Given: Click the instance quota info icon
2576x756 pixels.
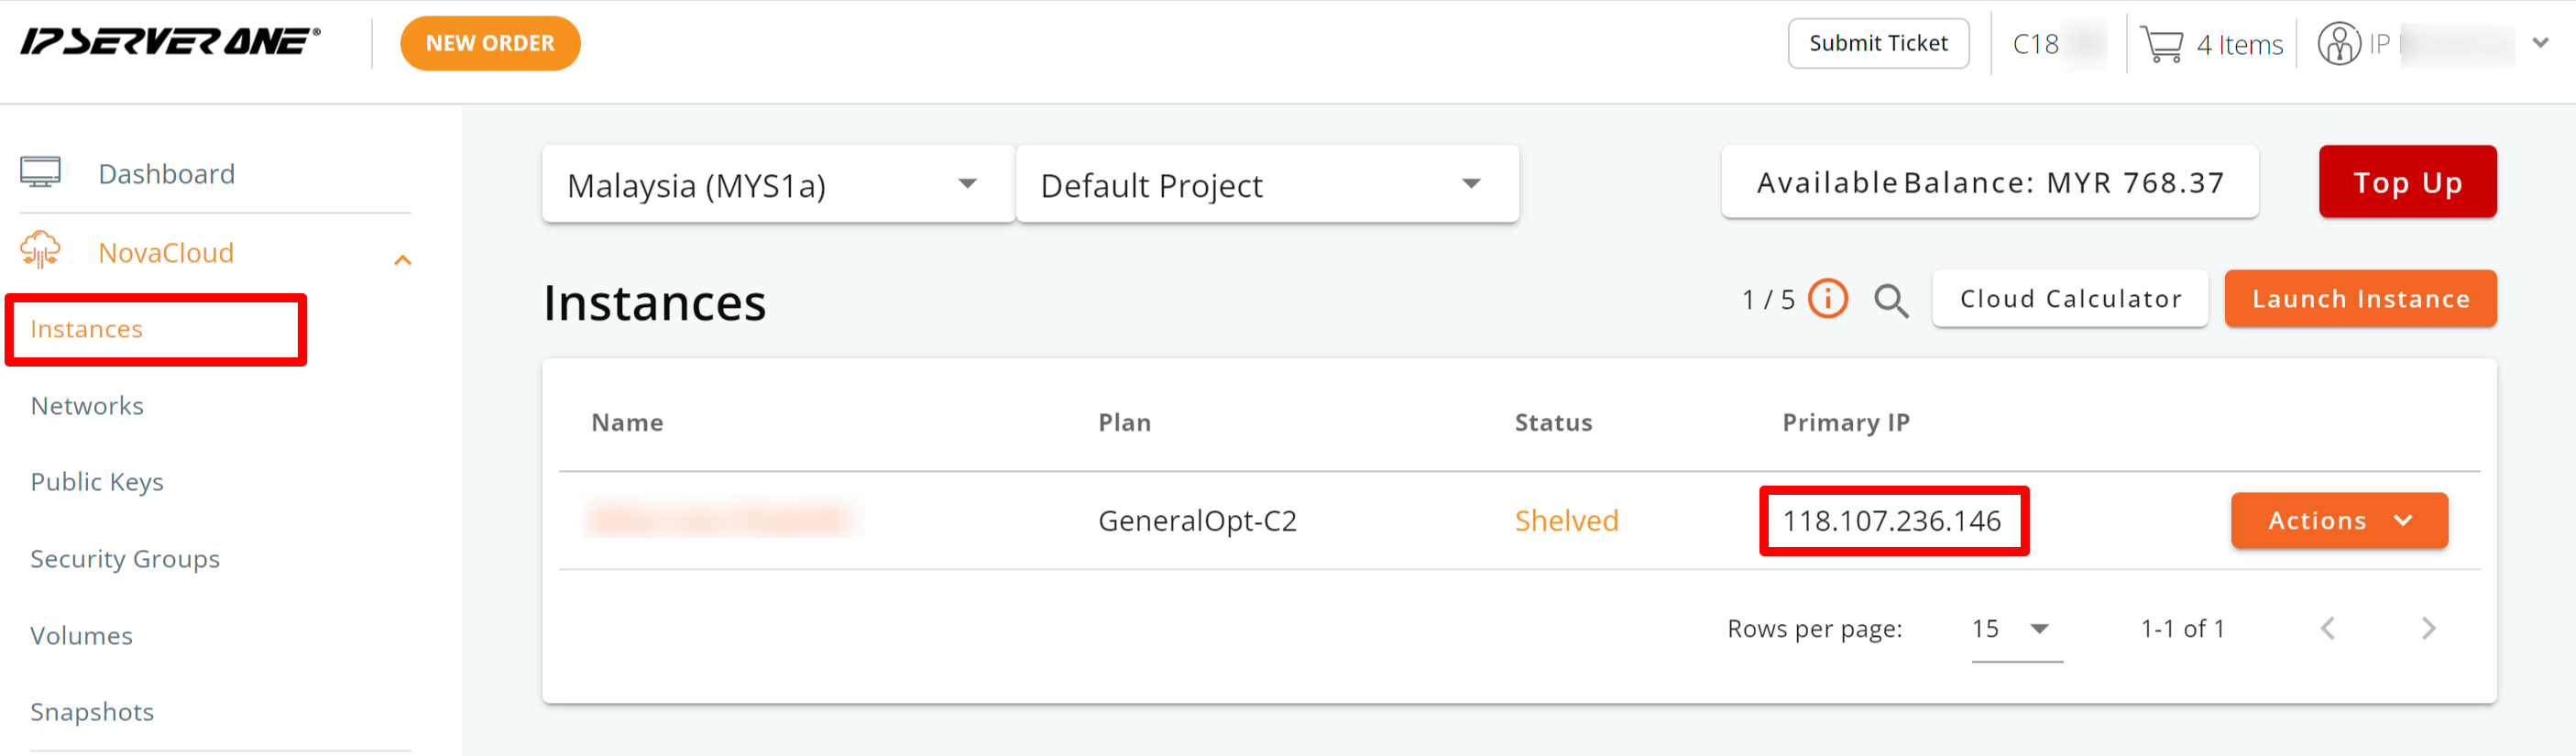Looking at the screenshot, I should [1828, 299].
